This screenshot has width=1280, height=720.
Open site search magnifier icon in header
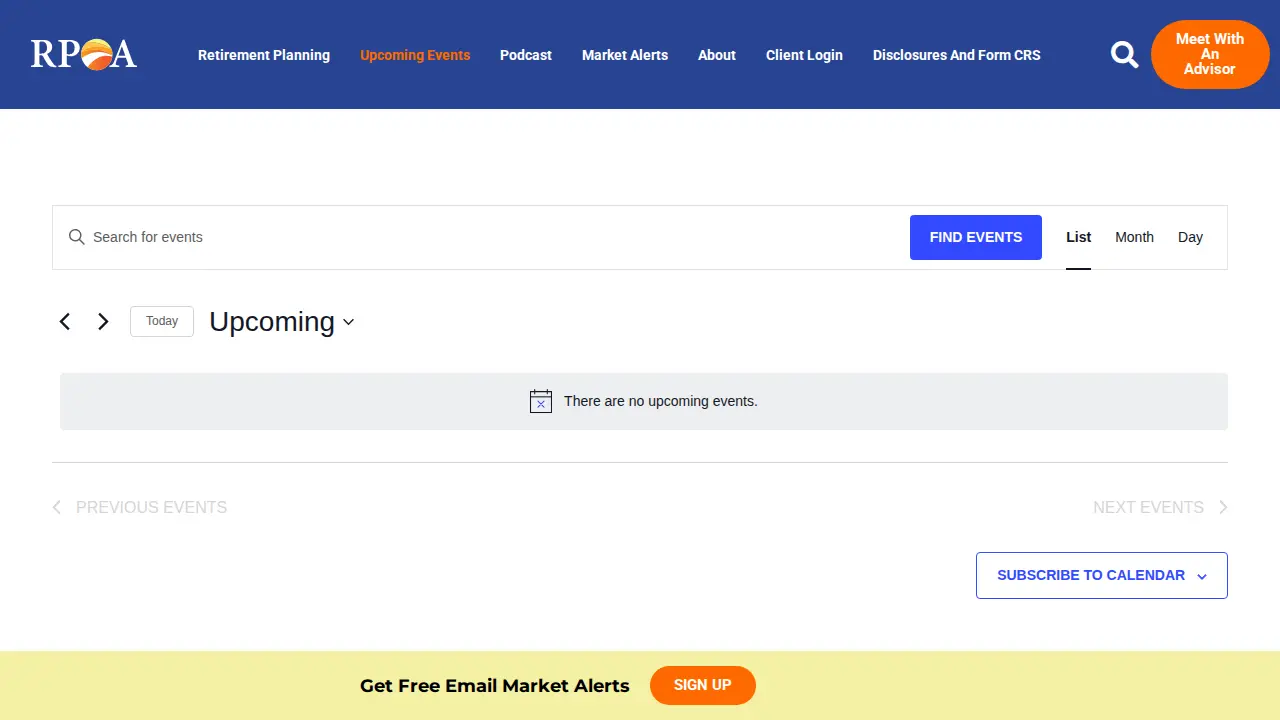(1124, 54)
